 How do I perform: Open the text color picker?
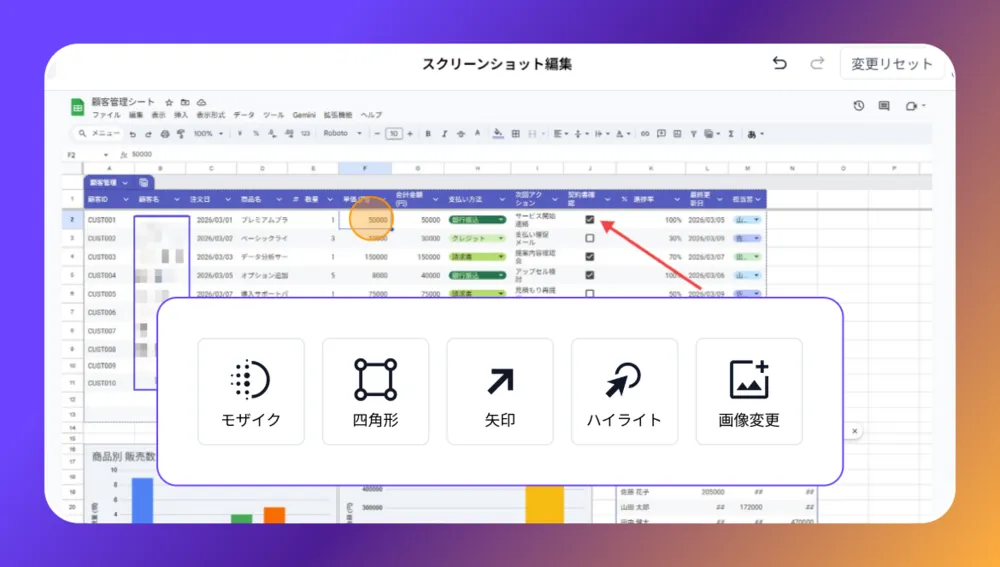[477, 134]
